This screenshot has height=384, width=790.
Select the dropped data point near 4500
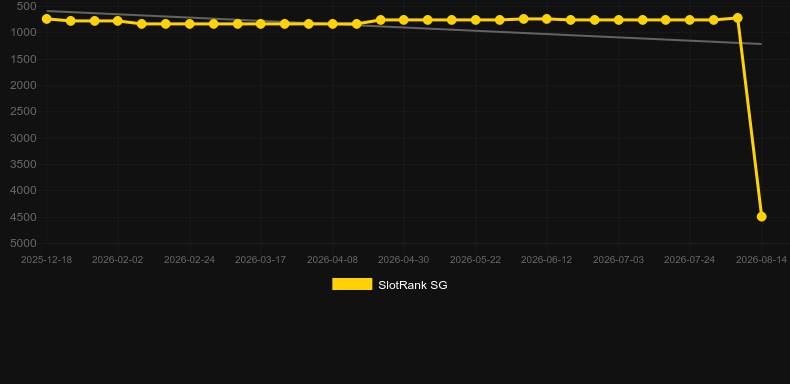click(x=762, y=217)
